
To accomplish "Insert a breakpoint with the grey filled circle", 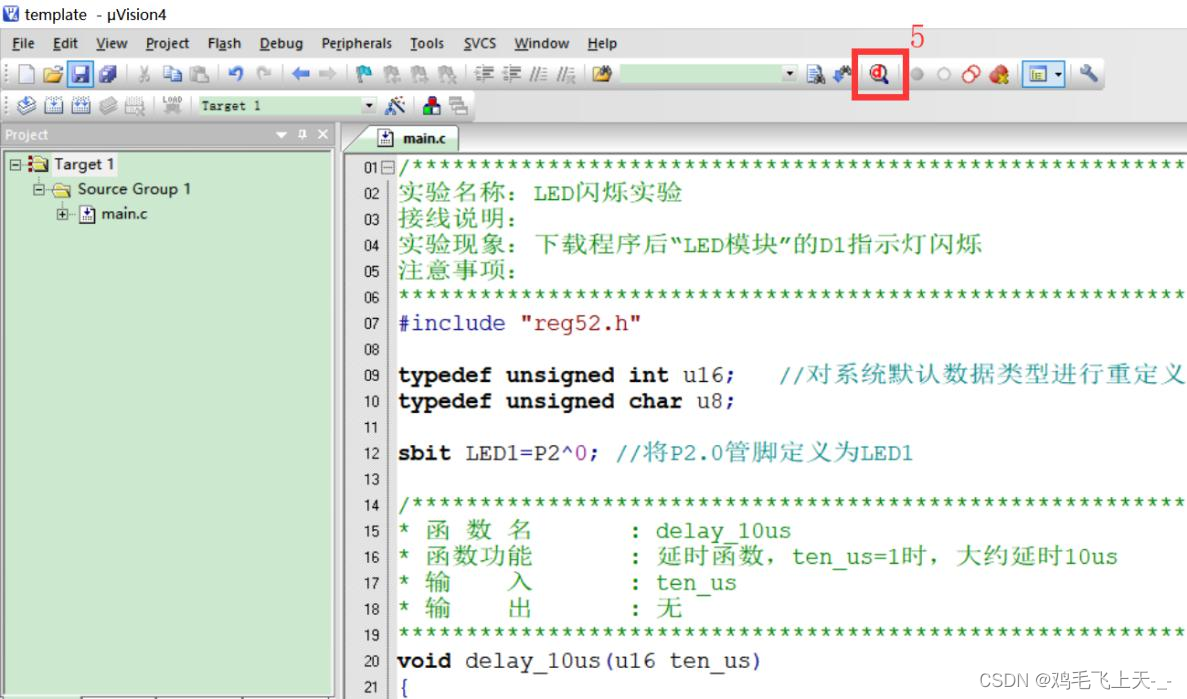I will [917, 74].
